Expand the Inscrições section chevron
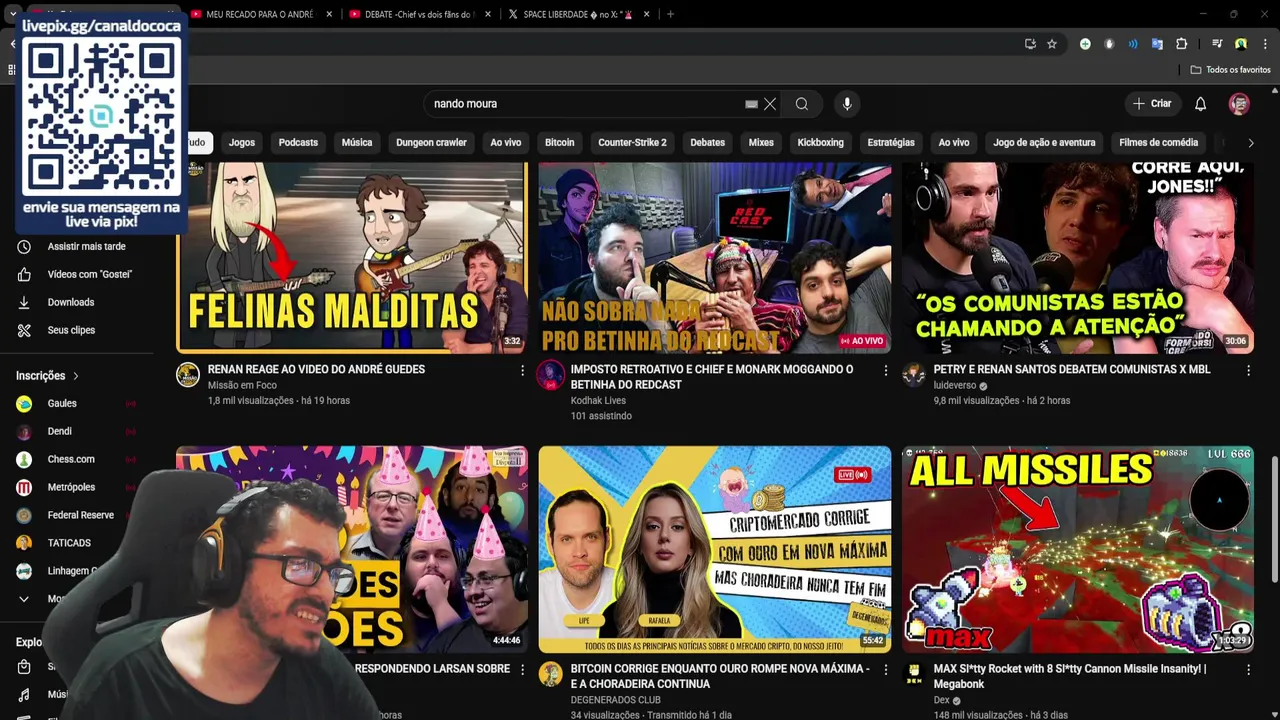The image size is (1280, 720). (x=76, y=376)
